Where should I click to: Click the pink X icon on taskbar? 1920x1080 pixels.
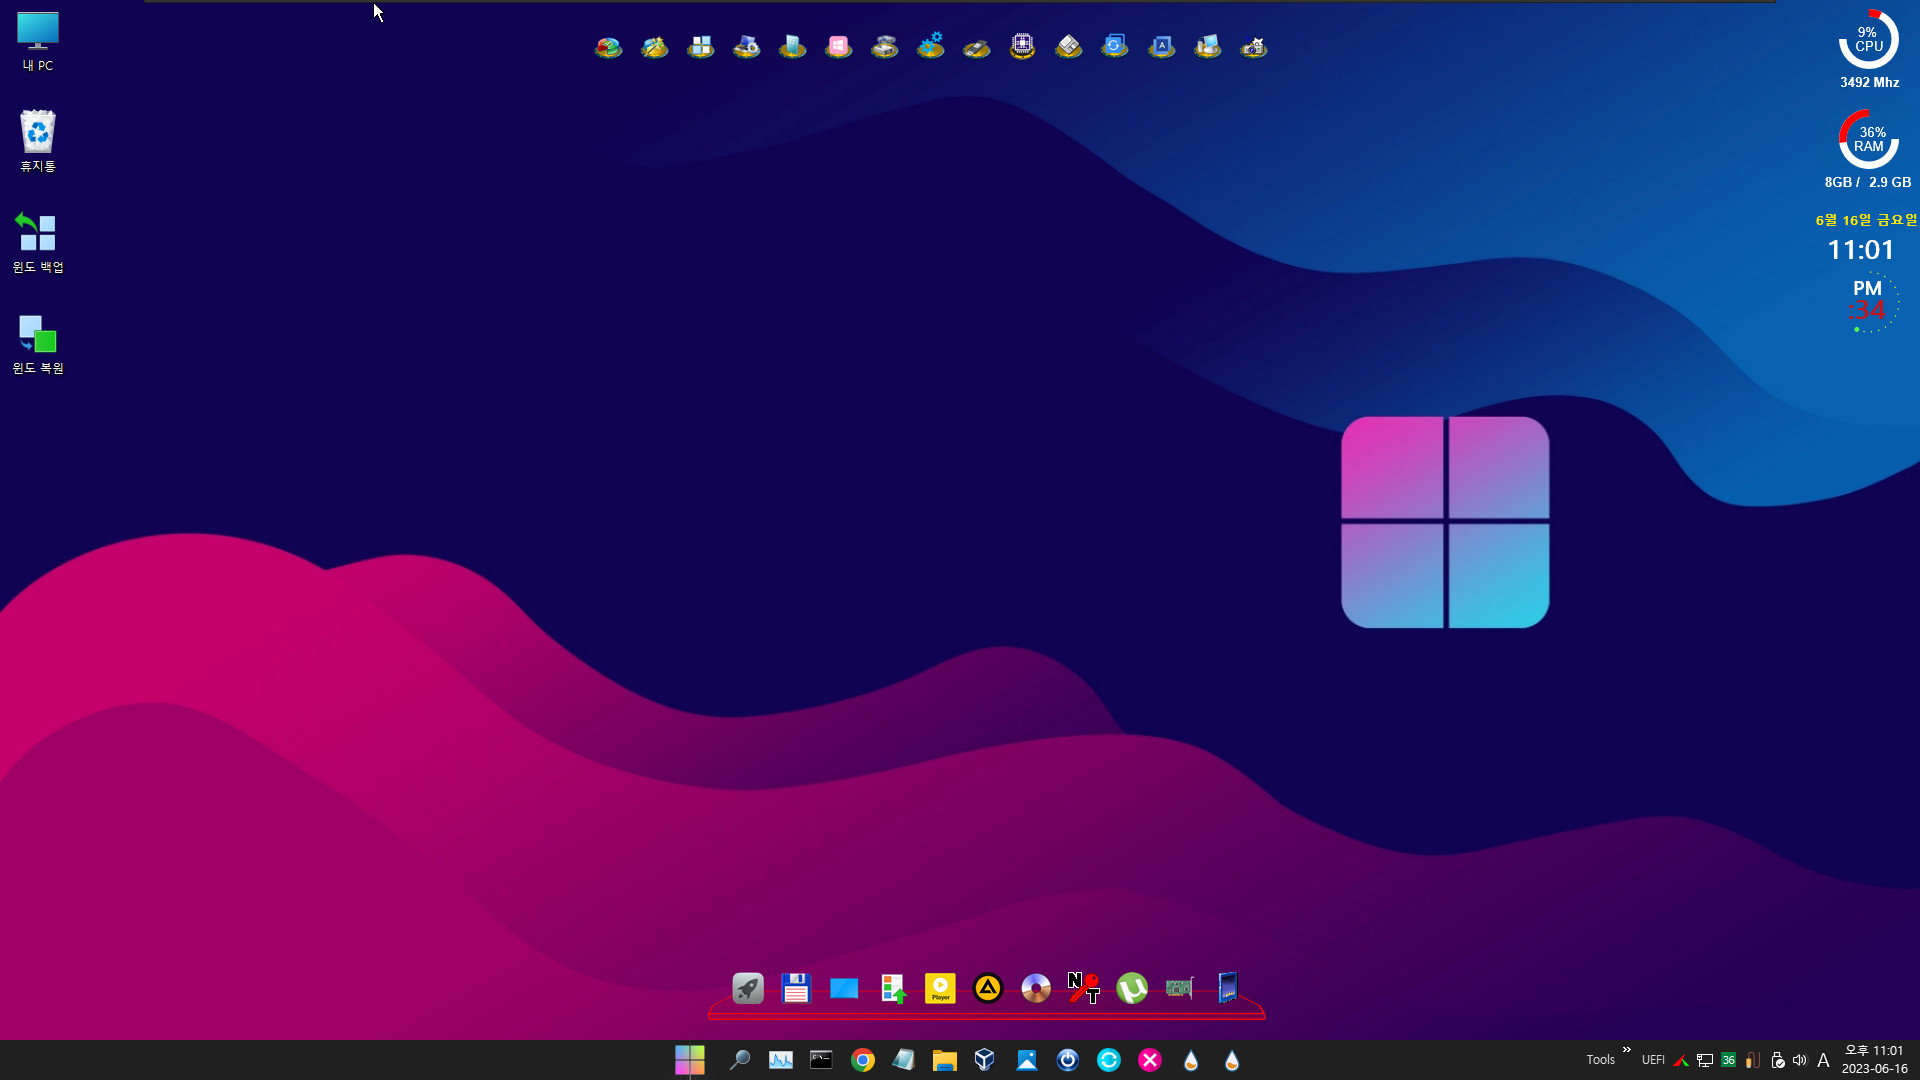(1150, 1060)
